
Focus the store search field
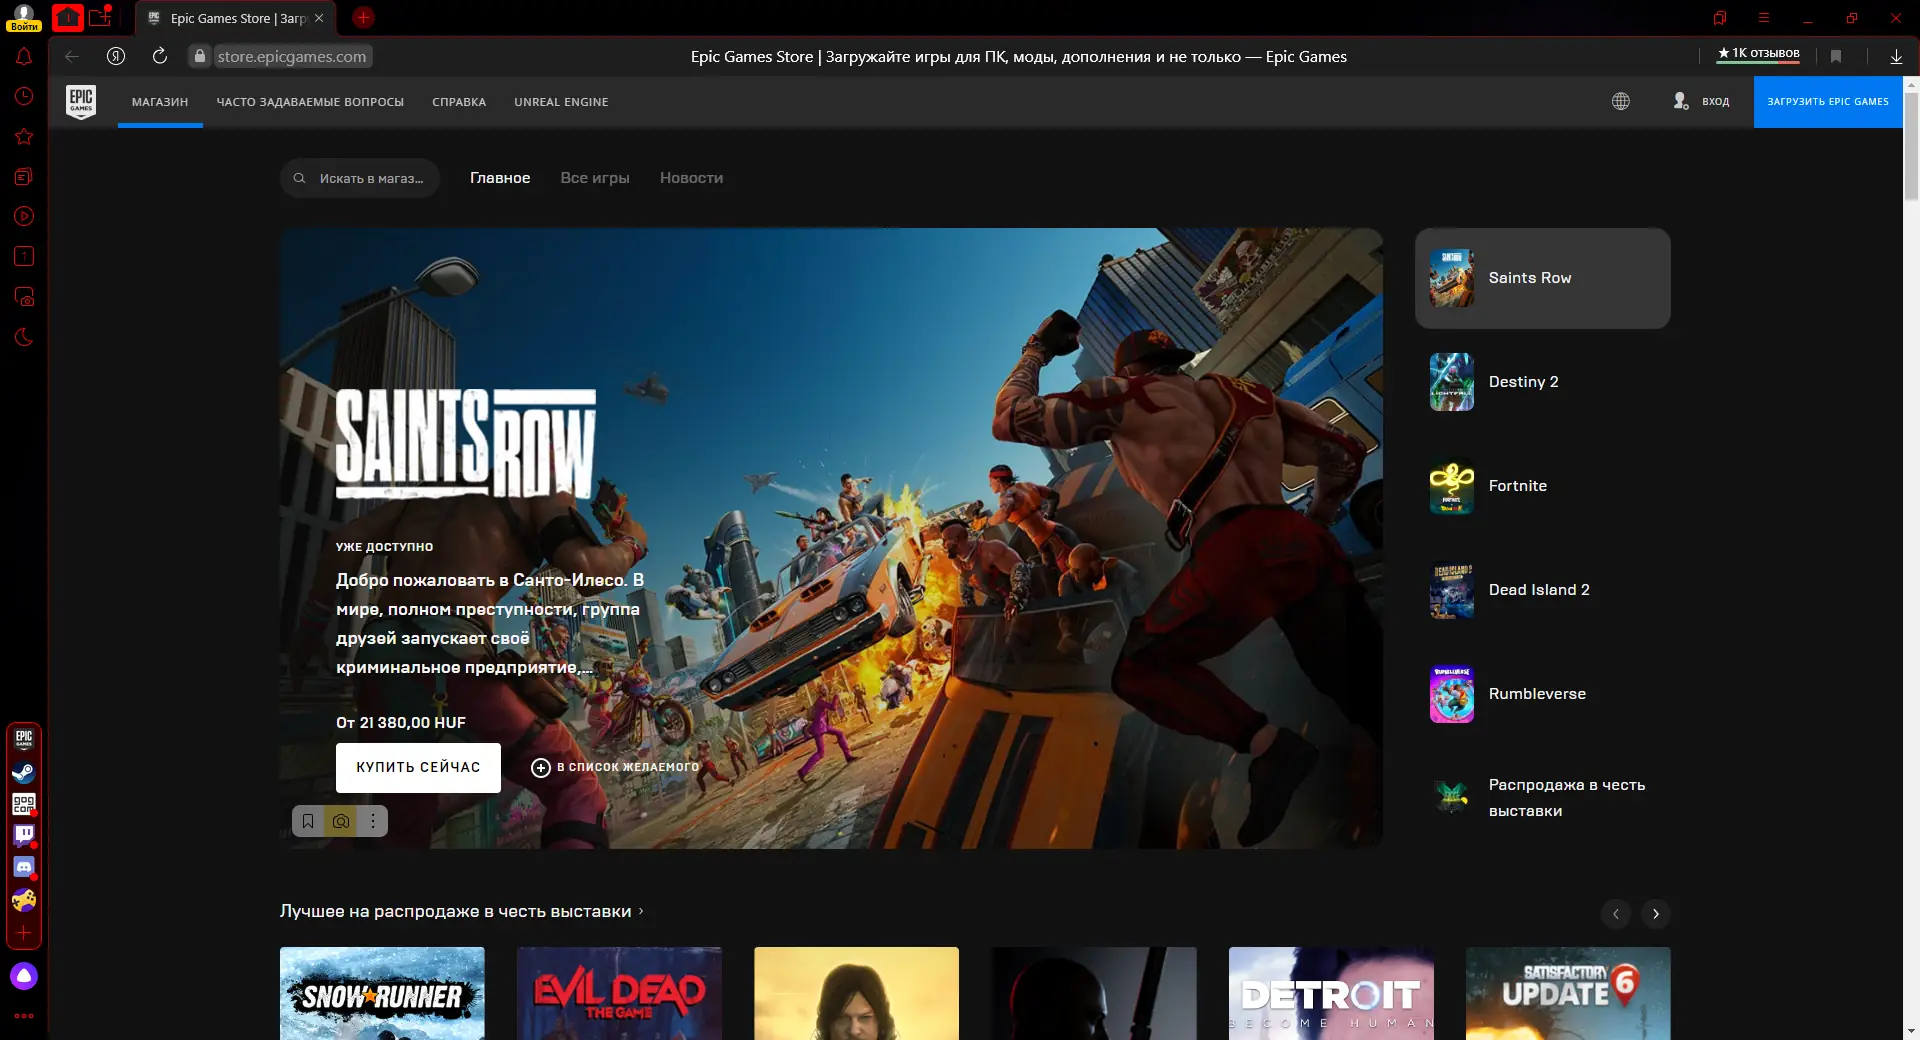click(360, 178)
